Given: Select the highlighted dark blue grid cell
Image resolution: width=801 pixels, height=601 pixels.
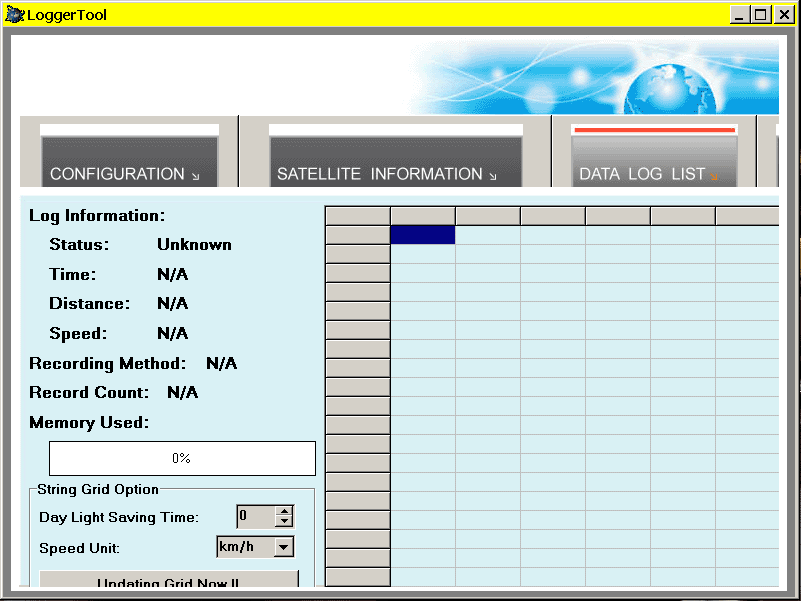Looking at the screenshot, I should point(422,235).
